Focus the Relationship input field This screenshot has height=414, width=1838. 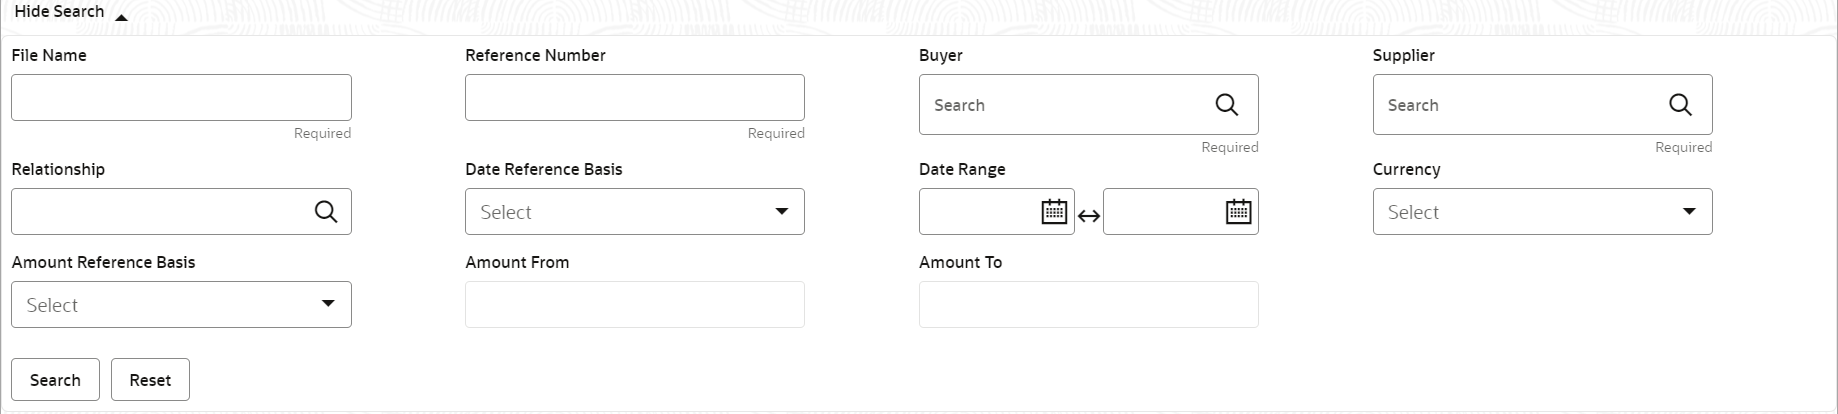tap(160, 212)
